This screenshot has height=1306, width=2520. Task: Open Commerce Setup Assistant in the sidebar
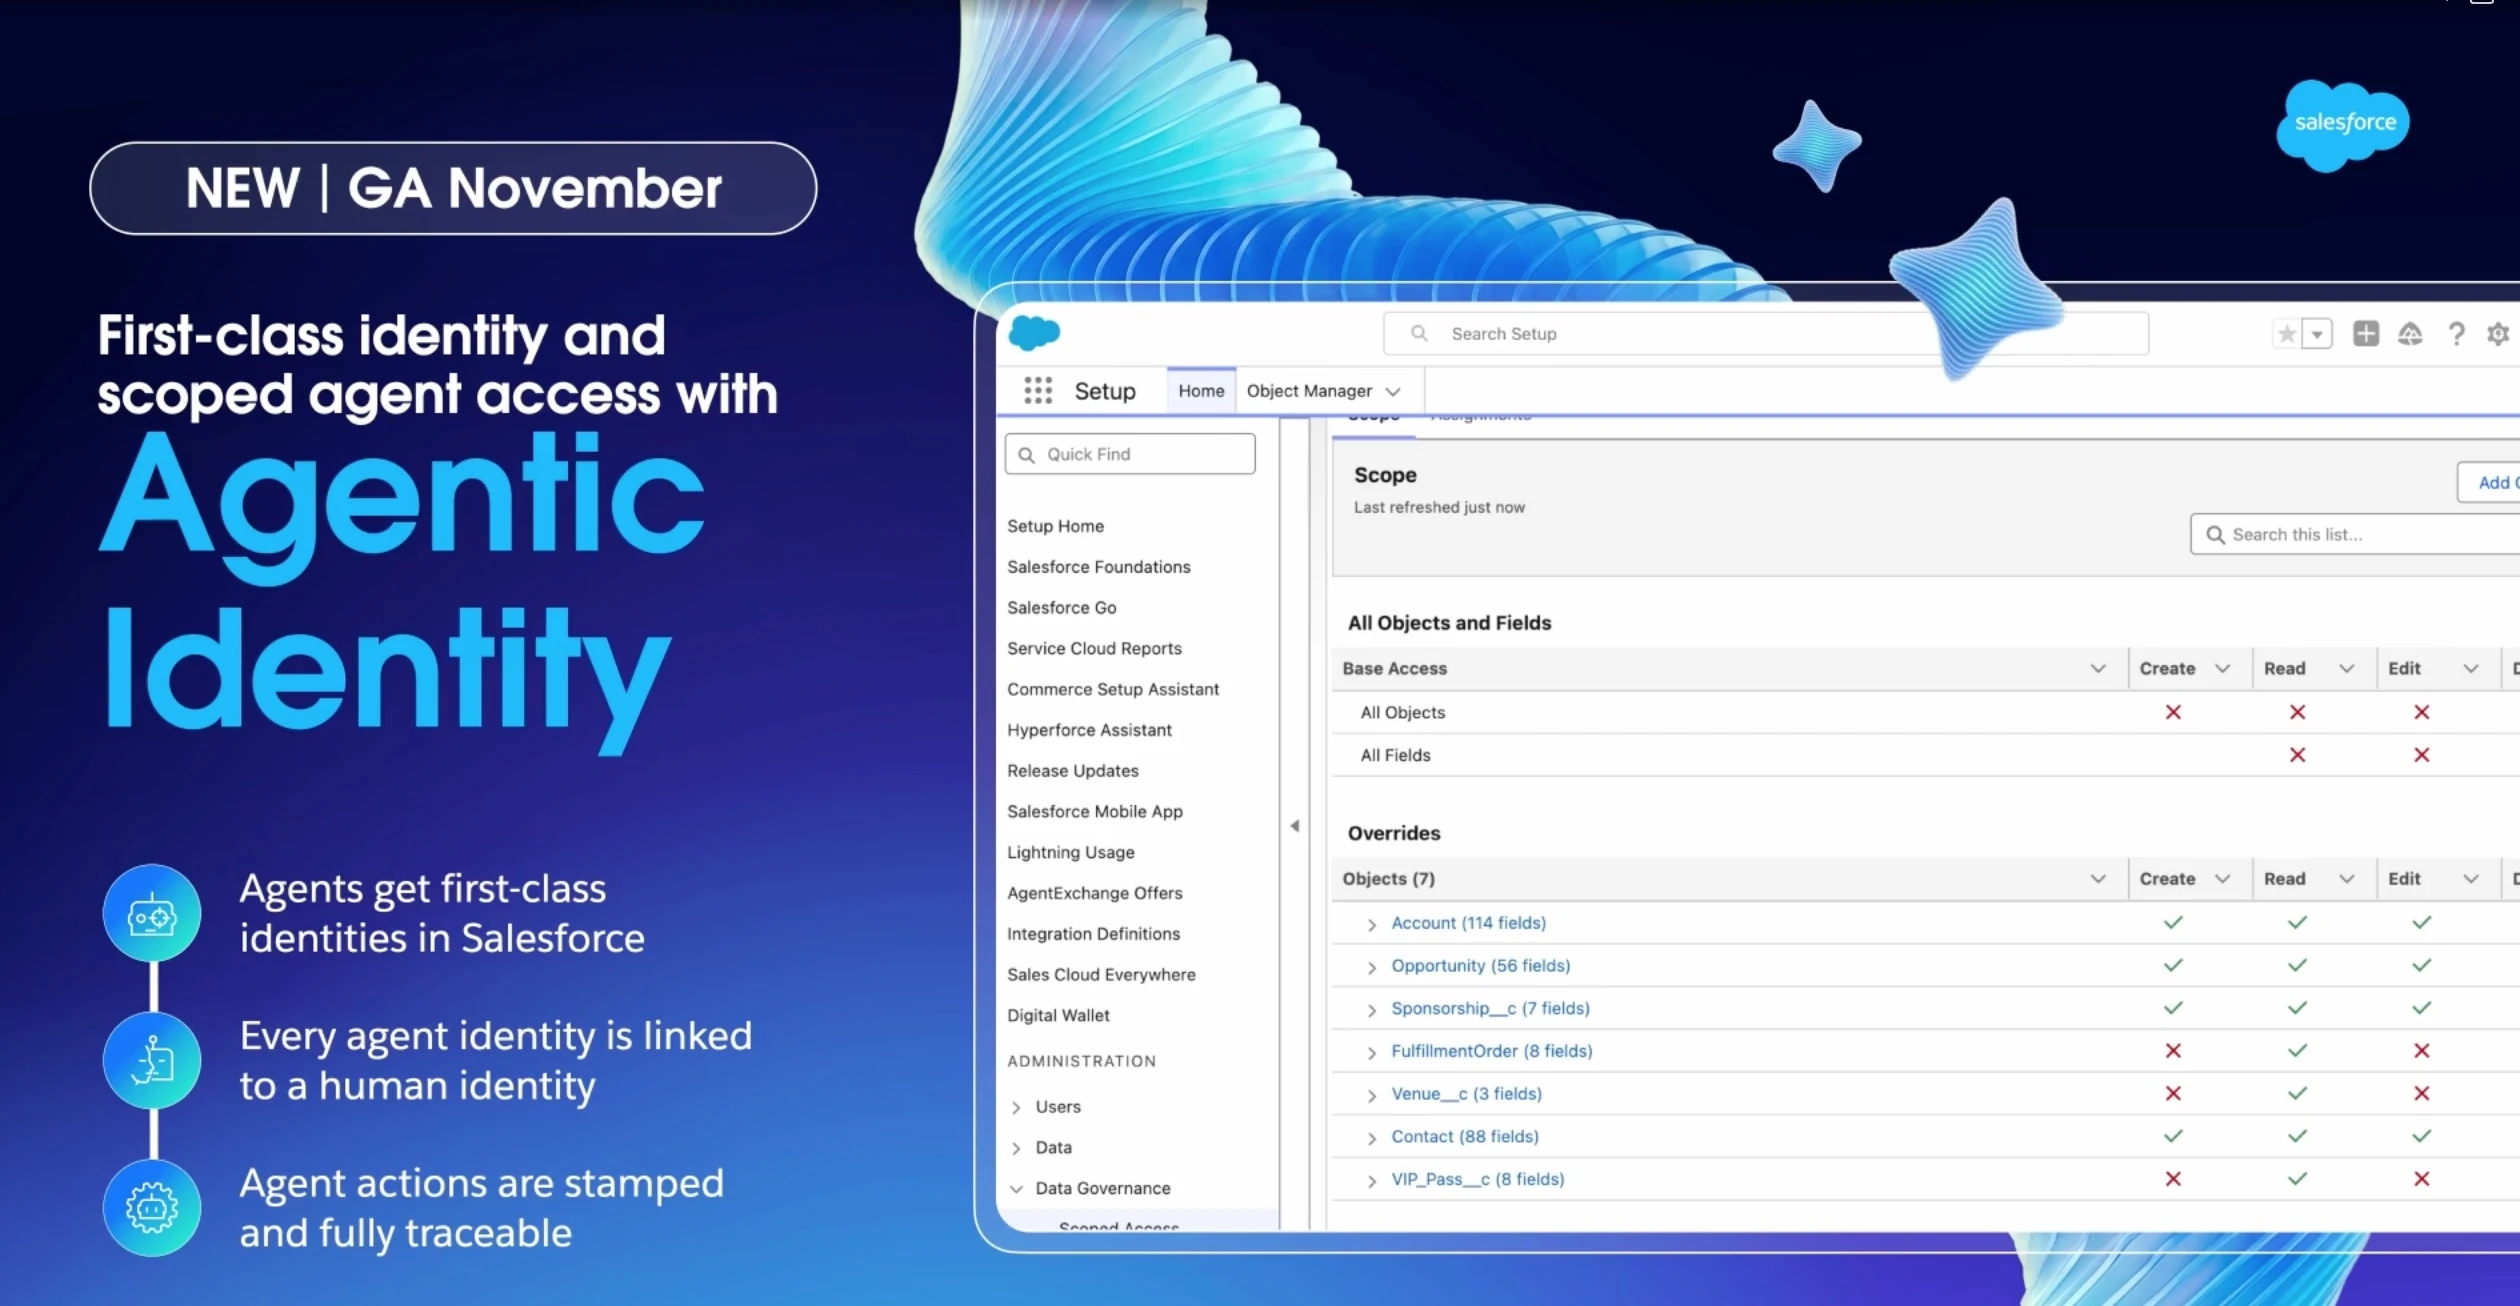click(1113, 689)
